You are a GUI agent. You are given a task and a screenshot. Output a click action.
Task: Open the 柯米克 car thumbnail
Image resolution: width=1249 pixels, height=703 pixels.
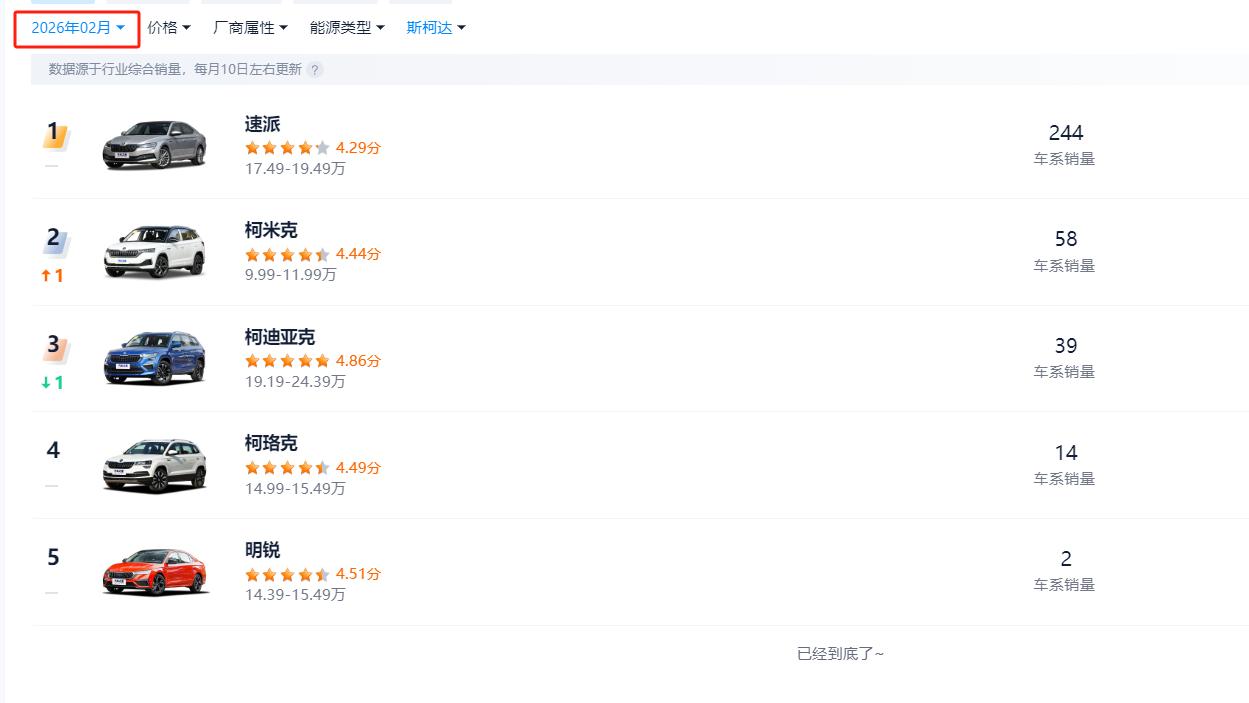pyautogui.click(x=154, y=251)
